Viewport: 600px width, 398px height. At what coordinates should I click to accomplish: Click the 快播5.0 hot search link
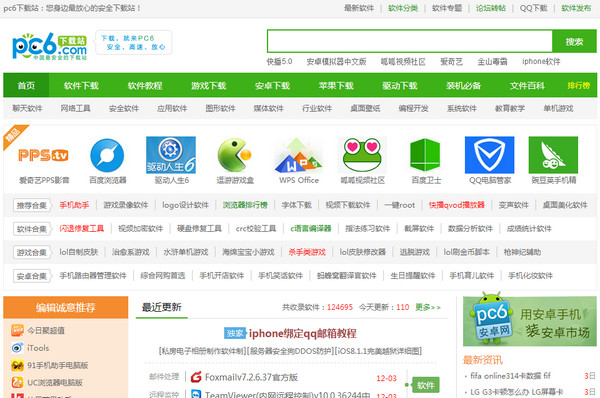tap(279, 61)
